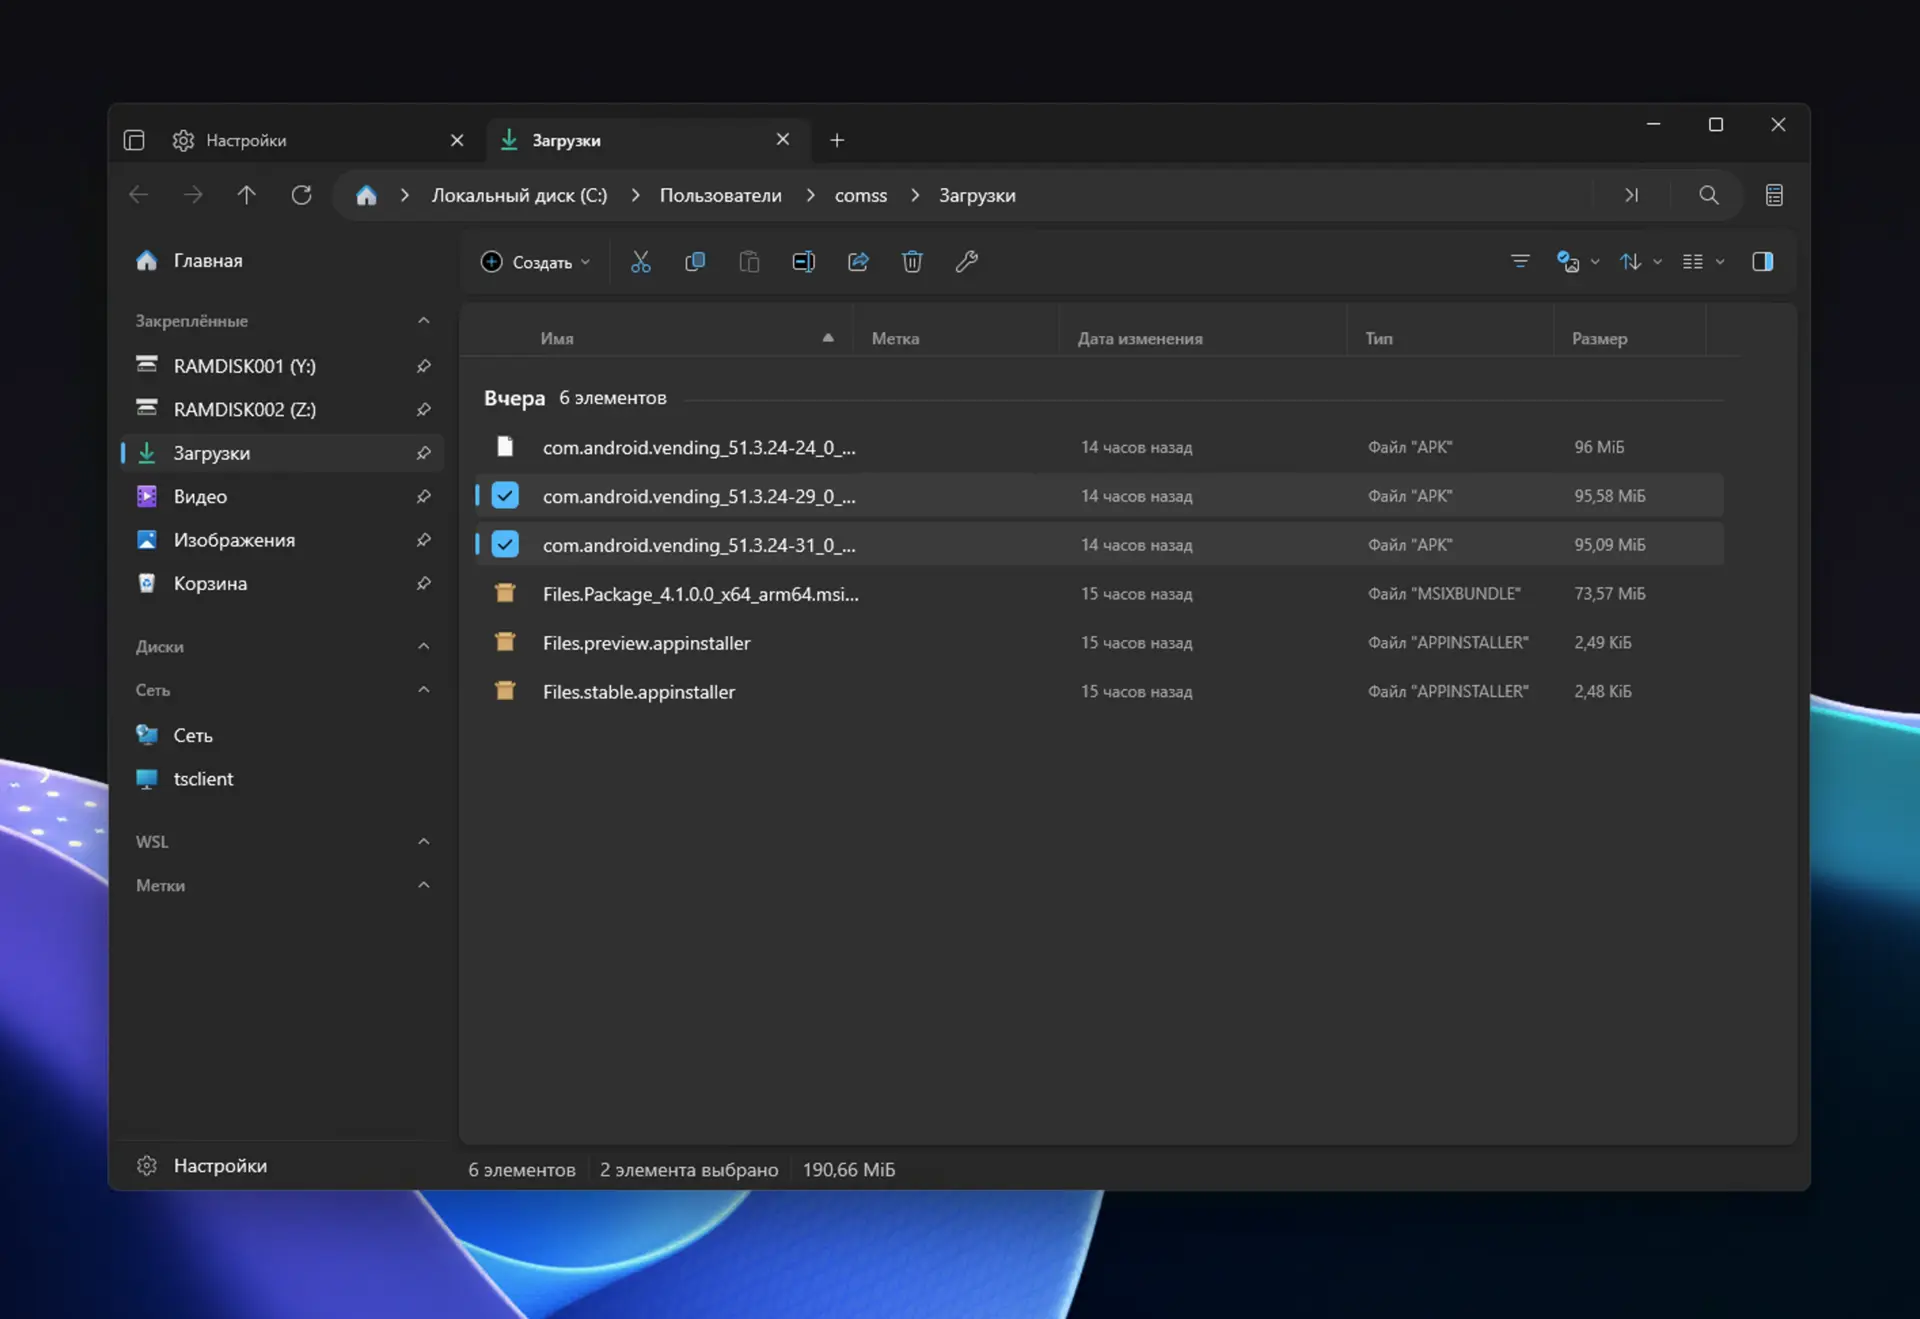
Task: Collapse the Сеть section chevron
Action: [x=423, y=690]
